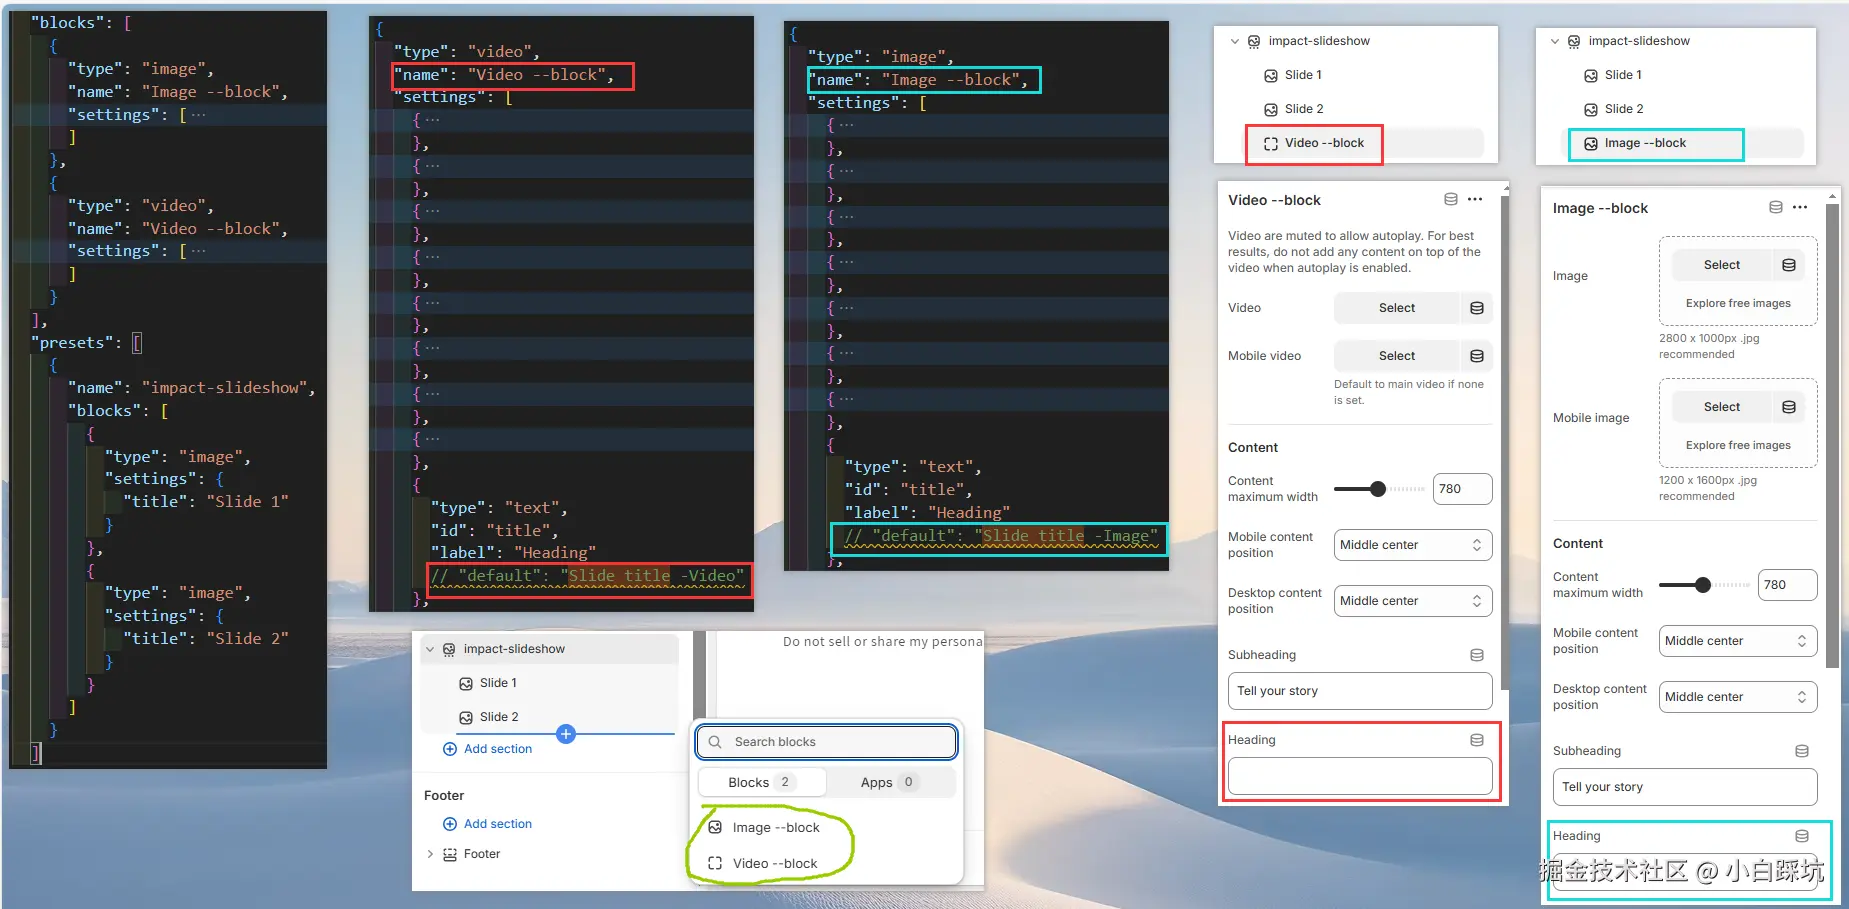1849x909 pixels.
Task: Collapse impact-slideshow in the tree containing Image --block
Action: (x=1555, y=41)
